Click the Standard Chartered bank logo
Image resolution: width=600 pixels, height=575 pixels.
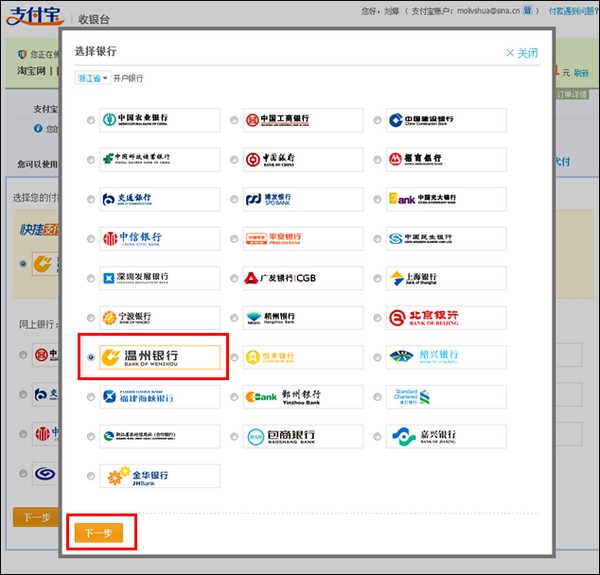click(x=446, y=397)
